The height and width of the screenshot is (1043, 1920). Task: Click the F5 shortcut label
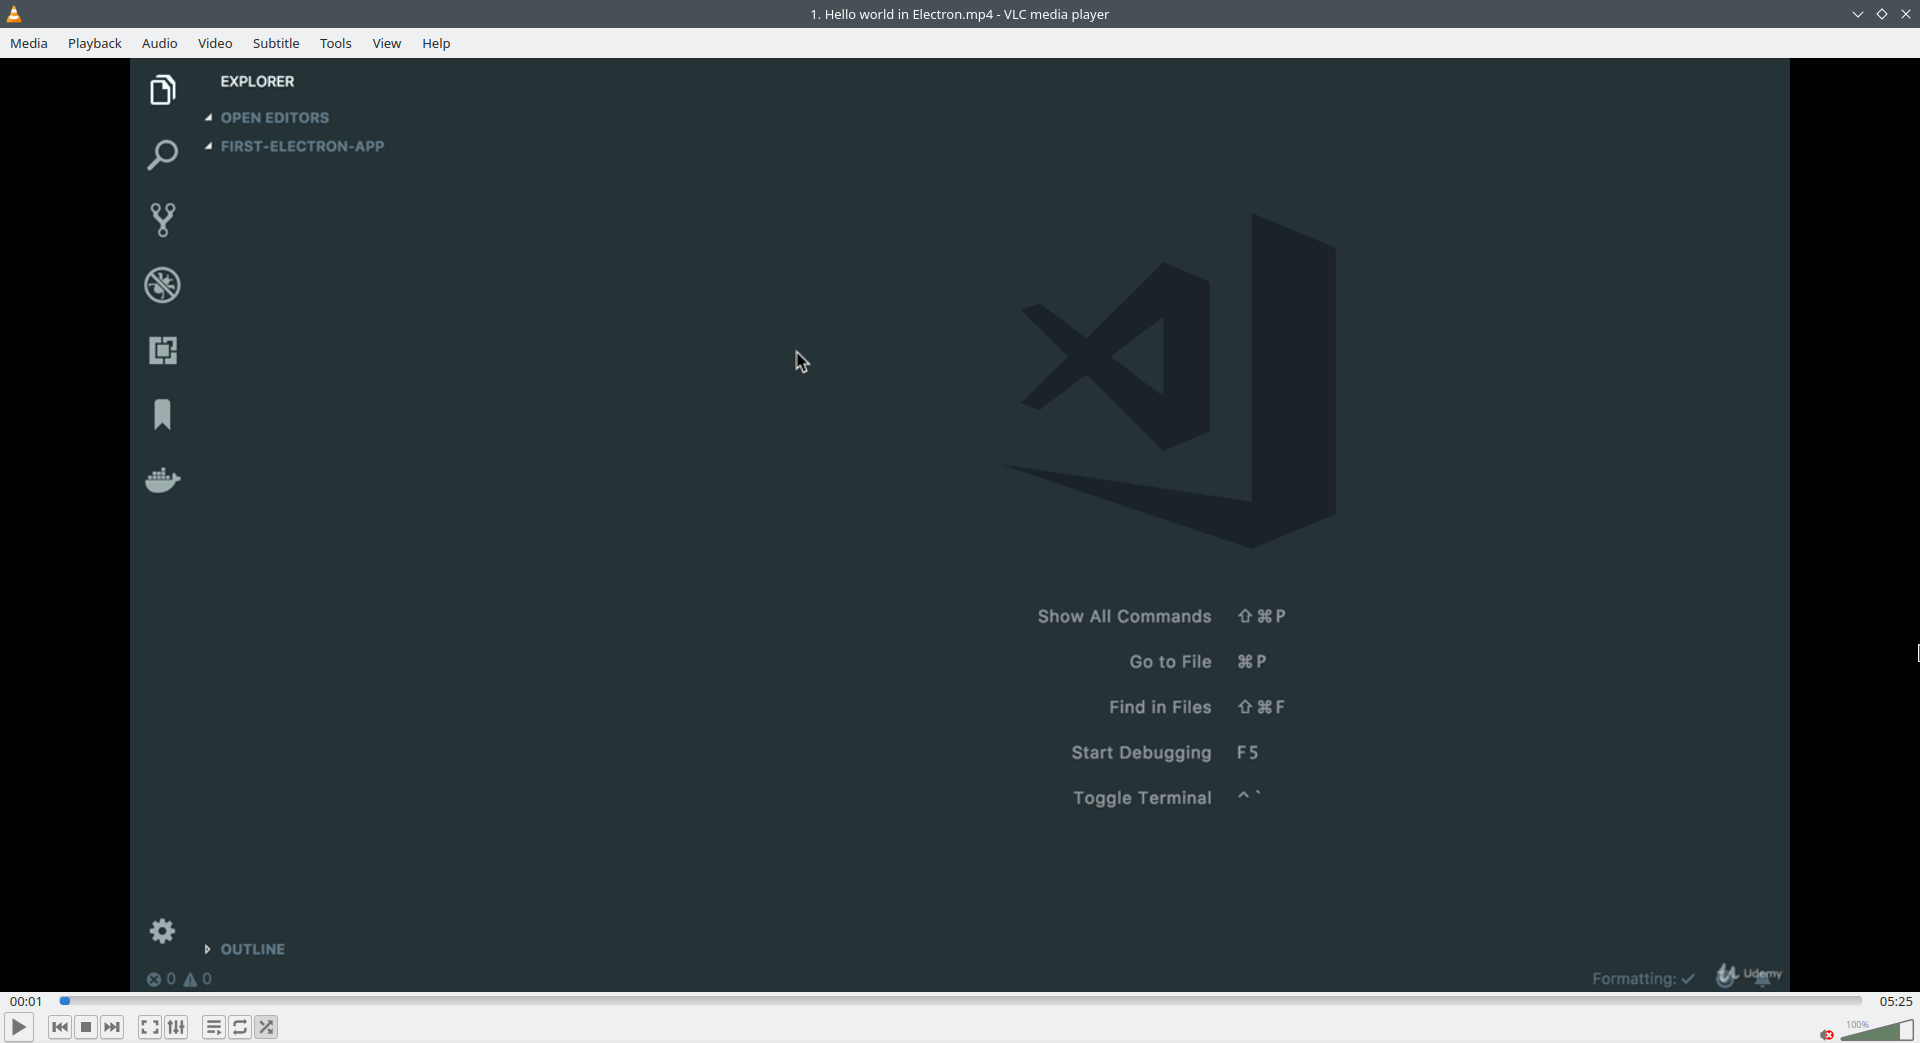pos(1248,753)
